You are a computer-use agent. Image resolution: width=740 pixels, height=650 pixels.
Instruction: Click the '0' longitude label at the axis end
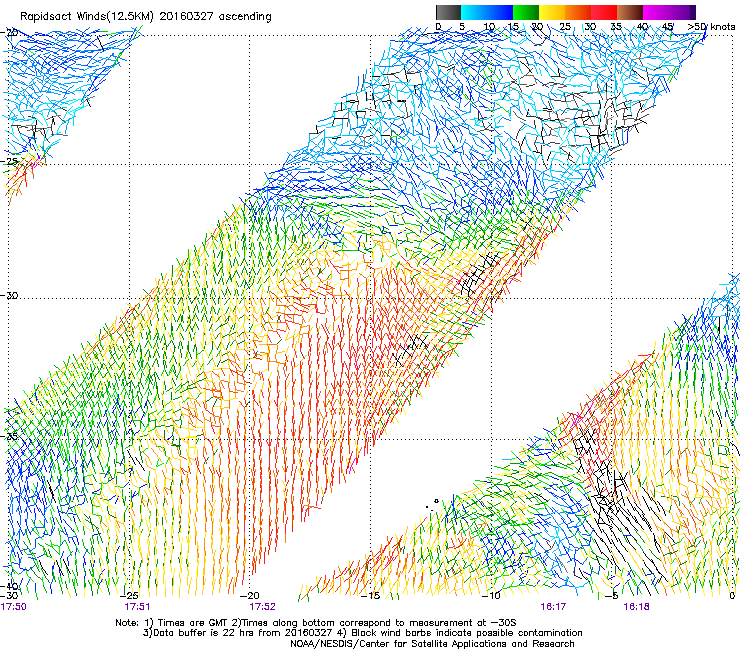click(732, 596)
